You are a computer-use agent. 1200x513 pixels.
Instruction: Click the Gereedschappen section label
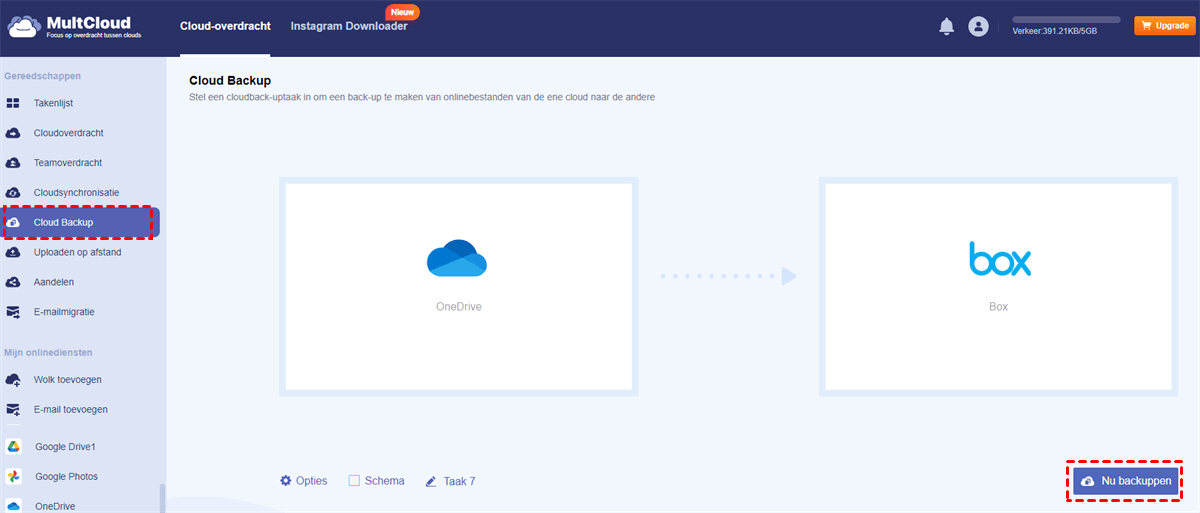[x=43, y=76]
